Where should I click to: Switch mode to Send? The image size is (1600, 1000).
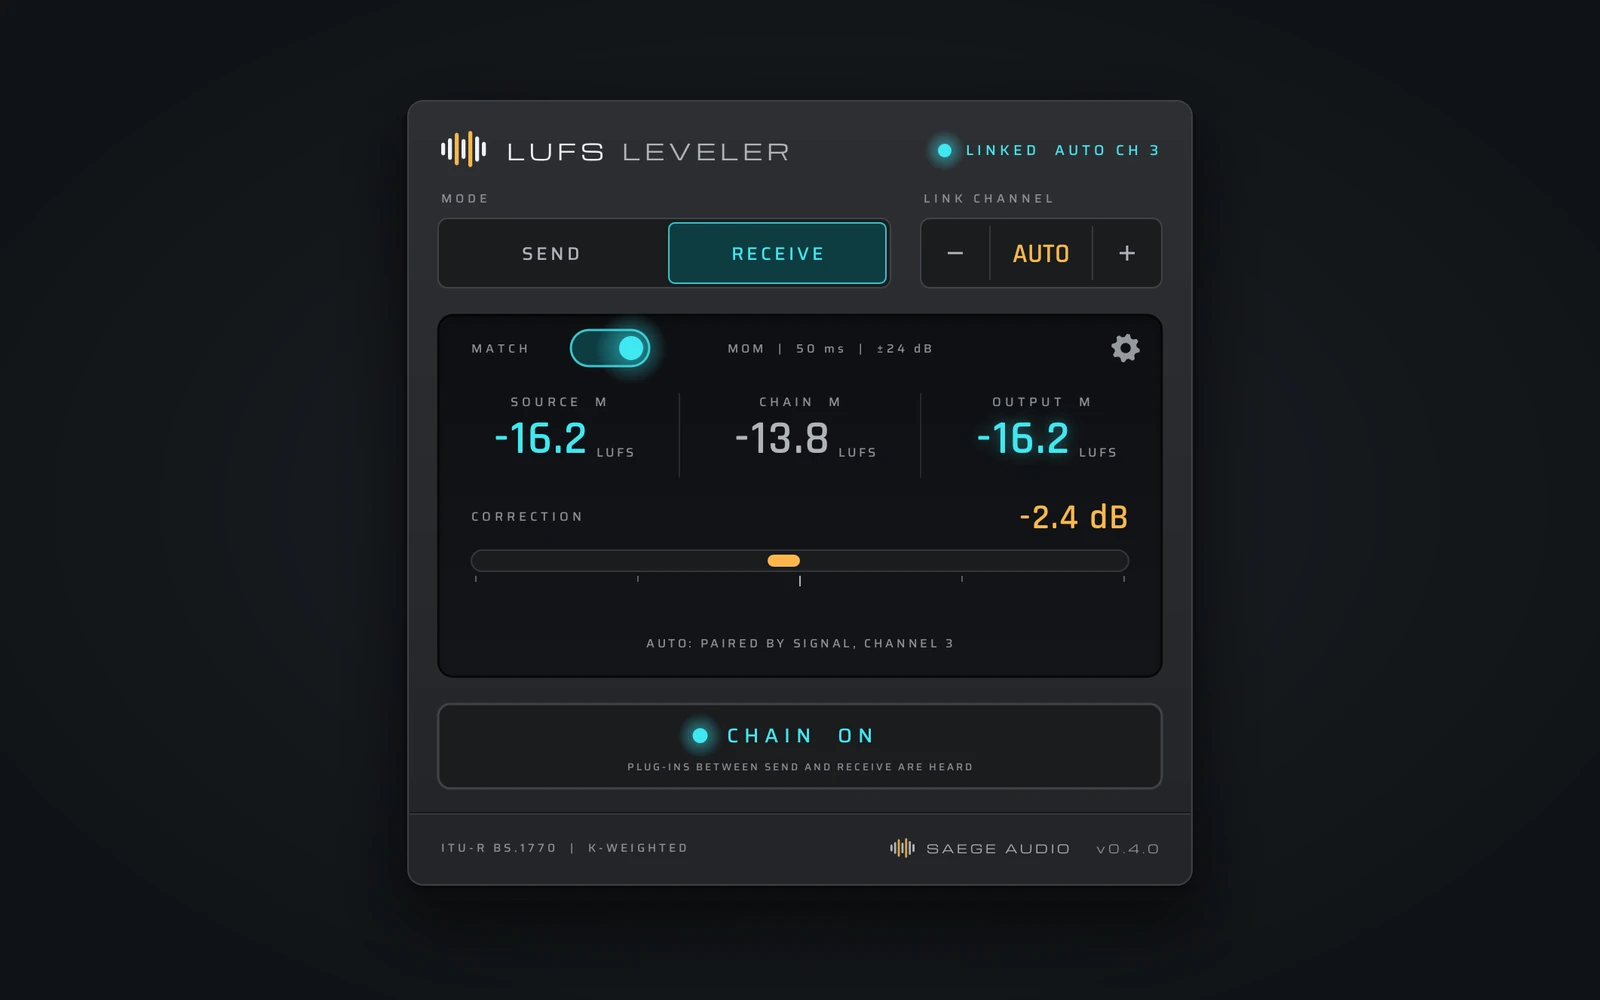tap(552, 254)
